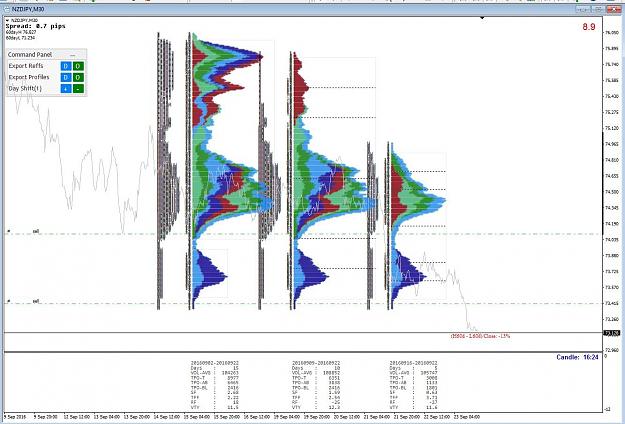Click the green minus button for Day Shift
Image resolution: width=625 pixels, height=424 pixels.
[x=78, y=88]
